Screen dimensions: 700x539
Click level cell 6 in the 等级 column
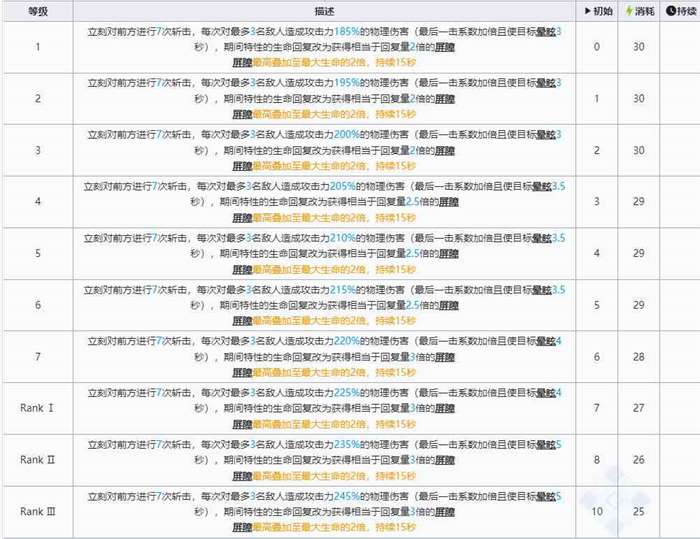38,305
